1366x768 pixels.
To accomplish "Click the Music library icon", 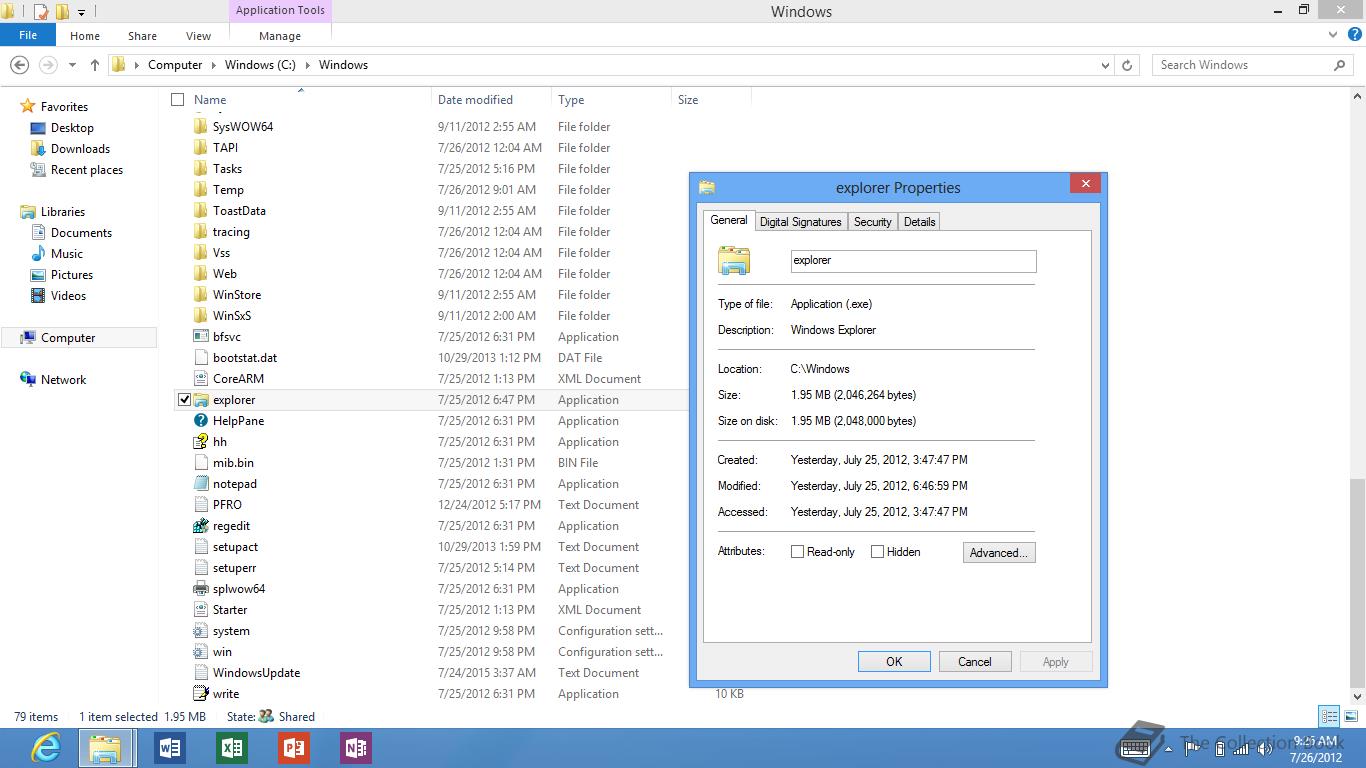I will click(38, 254).
